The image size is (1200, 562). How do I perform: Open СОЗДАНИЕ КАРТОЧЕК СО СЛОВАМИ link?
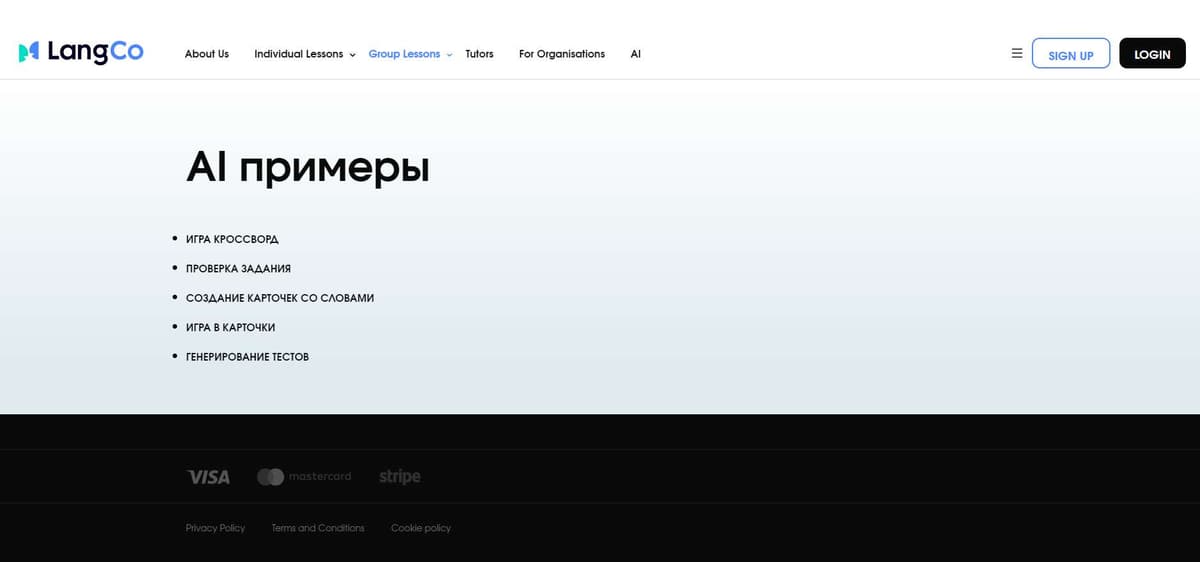click(280, 298)
